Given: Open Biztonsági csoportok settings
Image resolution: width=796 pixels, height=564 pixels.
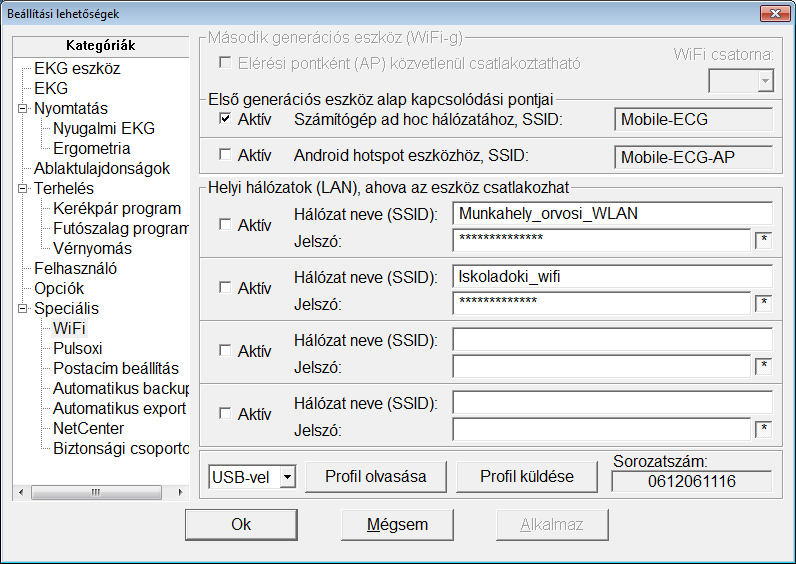Looking at the screenshot, I should (x=120, y=448).
